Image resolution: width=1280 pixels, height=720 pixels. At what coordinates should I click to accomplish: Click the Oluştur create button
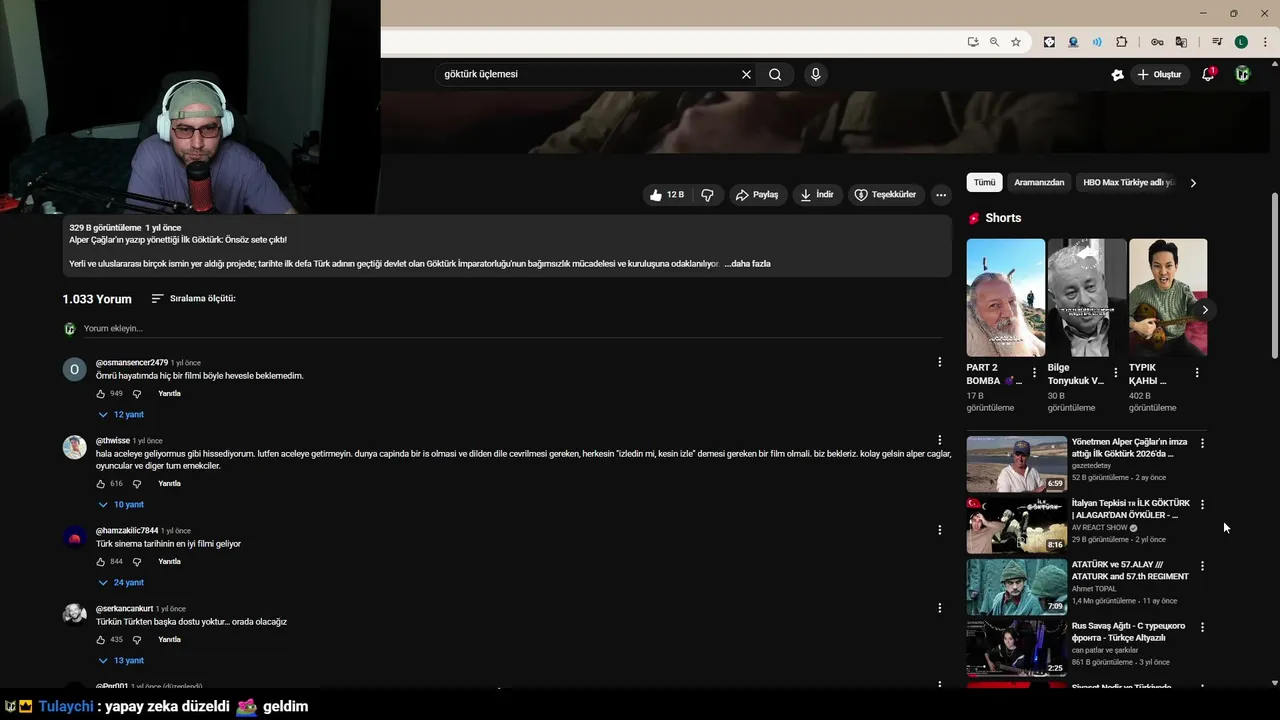(1160, 74)
